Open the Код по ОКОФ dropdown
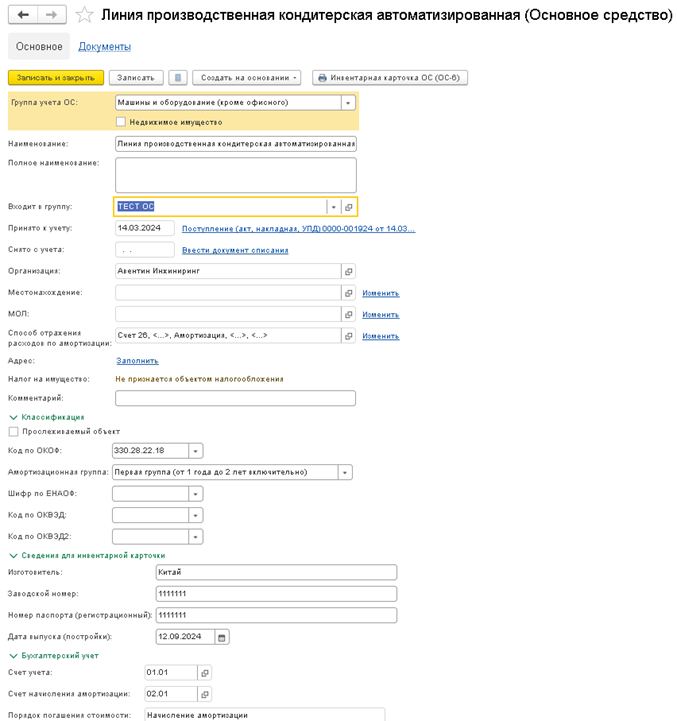The image size is (677, 721). [x=195, y=451]
